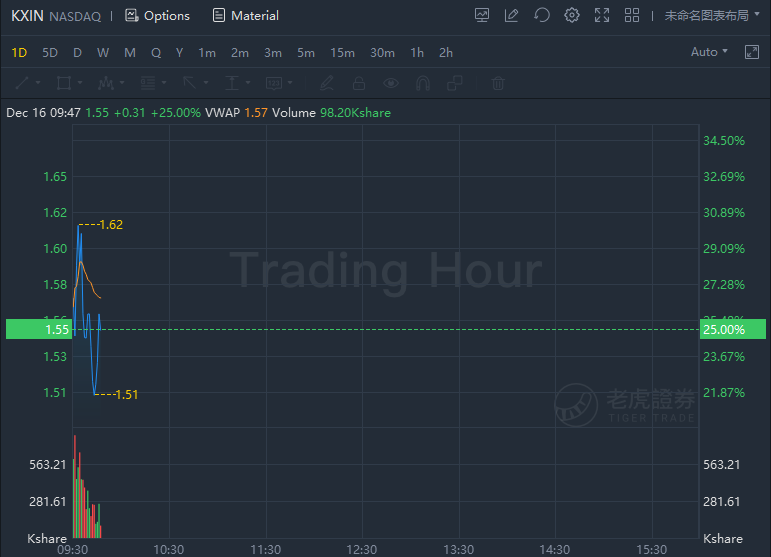This screenshot has width=771, height=557.
Task: Select the 2m interval
Action: coord(240,53)
